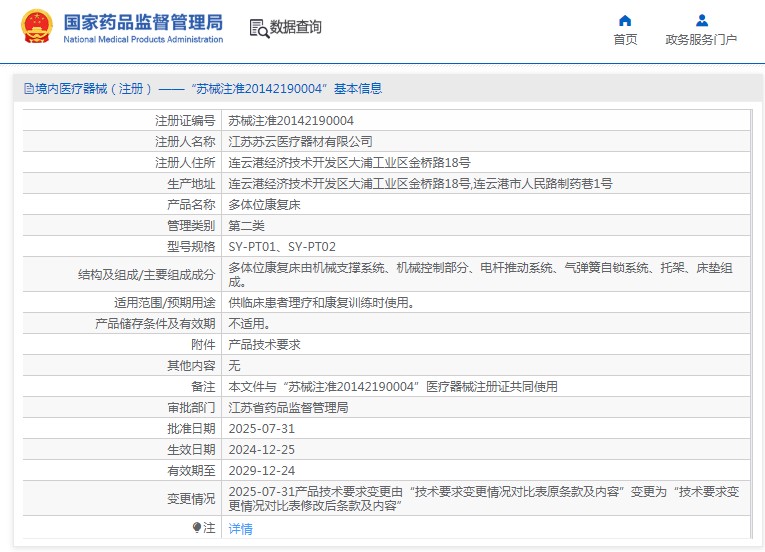Open the 数据查询 search icon
This screenshot has height=552, width=765.
(259, 28)
